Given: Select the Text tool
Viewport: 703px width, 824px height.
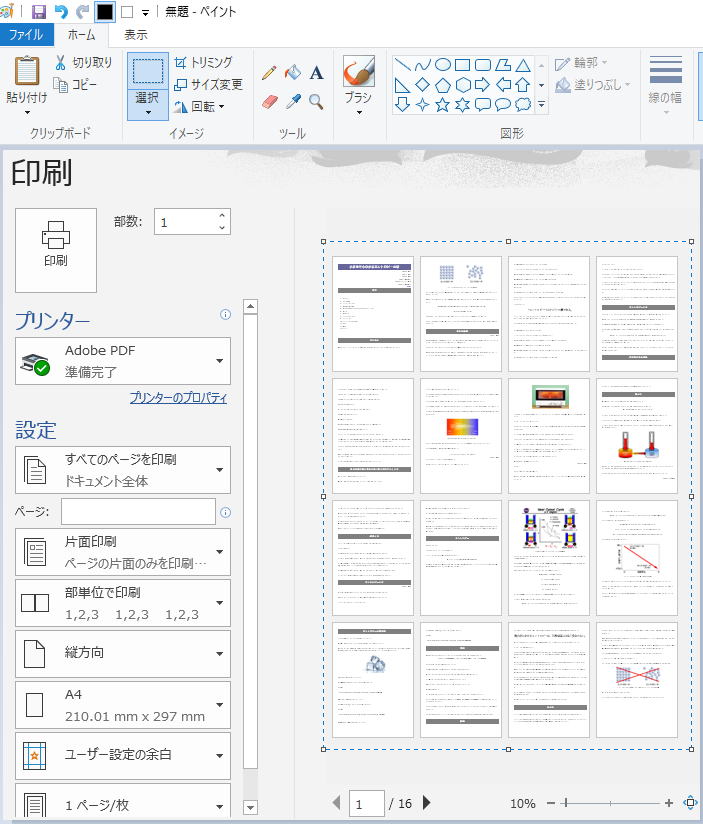Looking at the screenshot, I should coord(316,73).
